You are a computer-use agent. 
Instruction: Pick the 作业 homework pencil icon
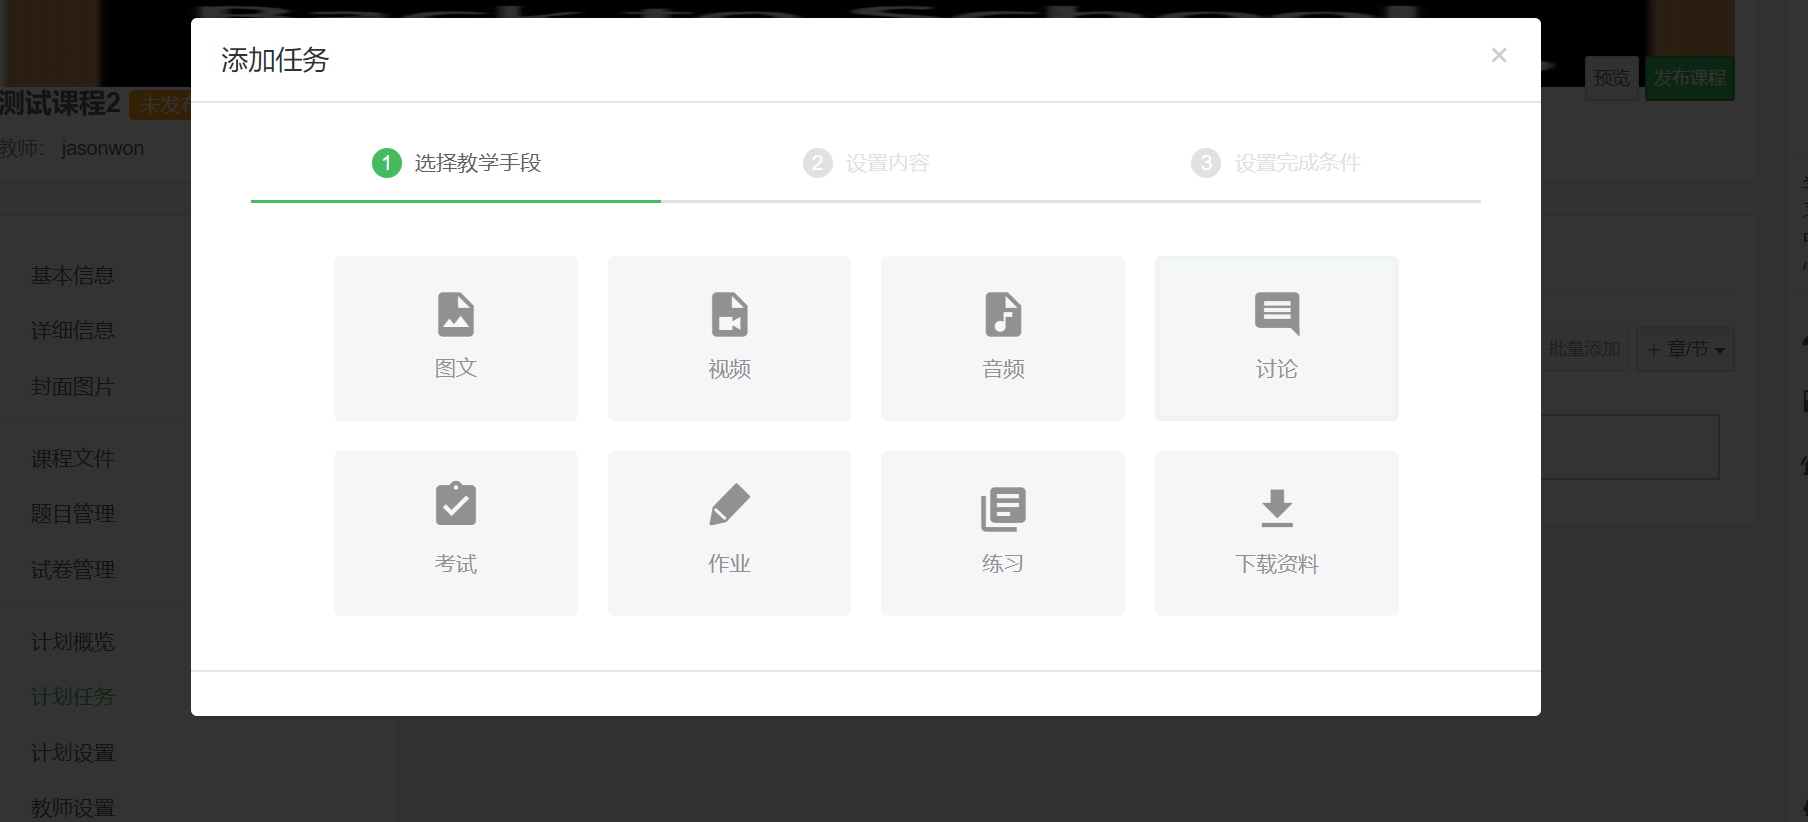(729, 504)
